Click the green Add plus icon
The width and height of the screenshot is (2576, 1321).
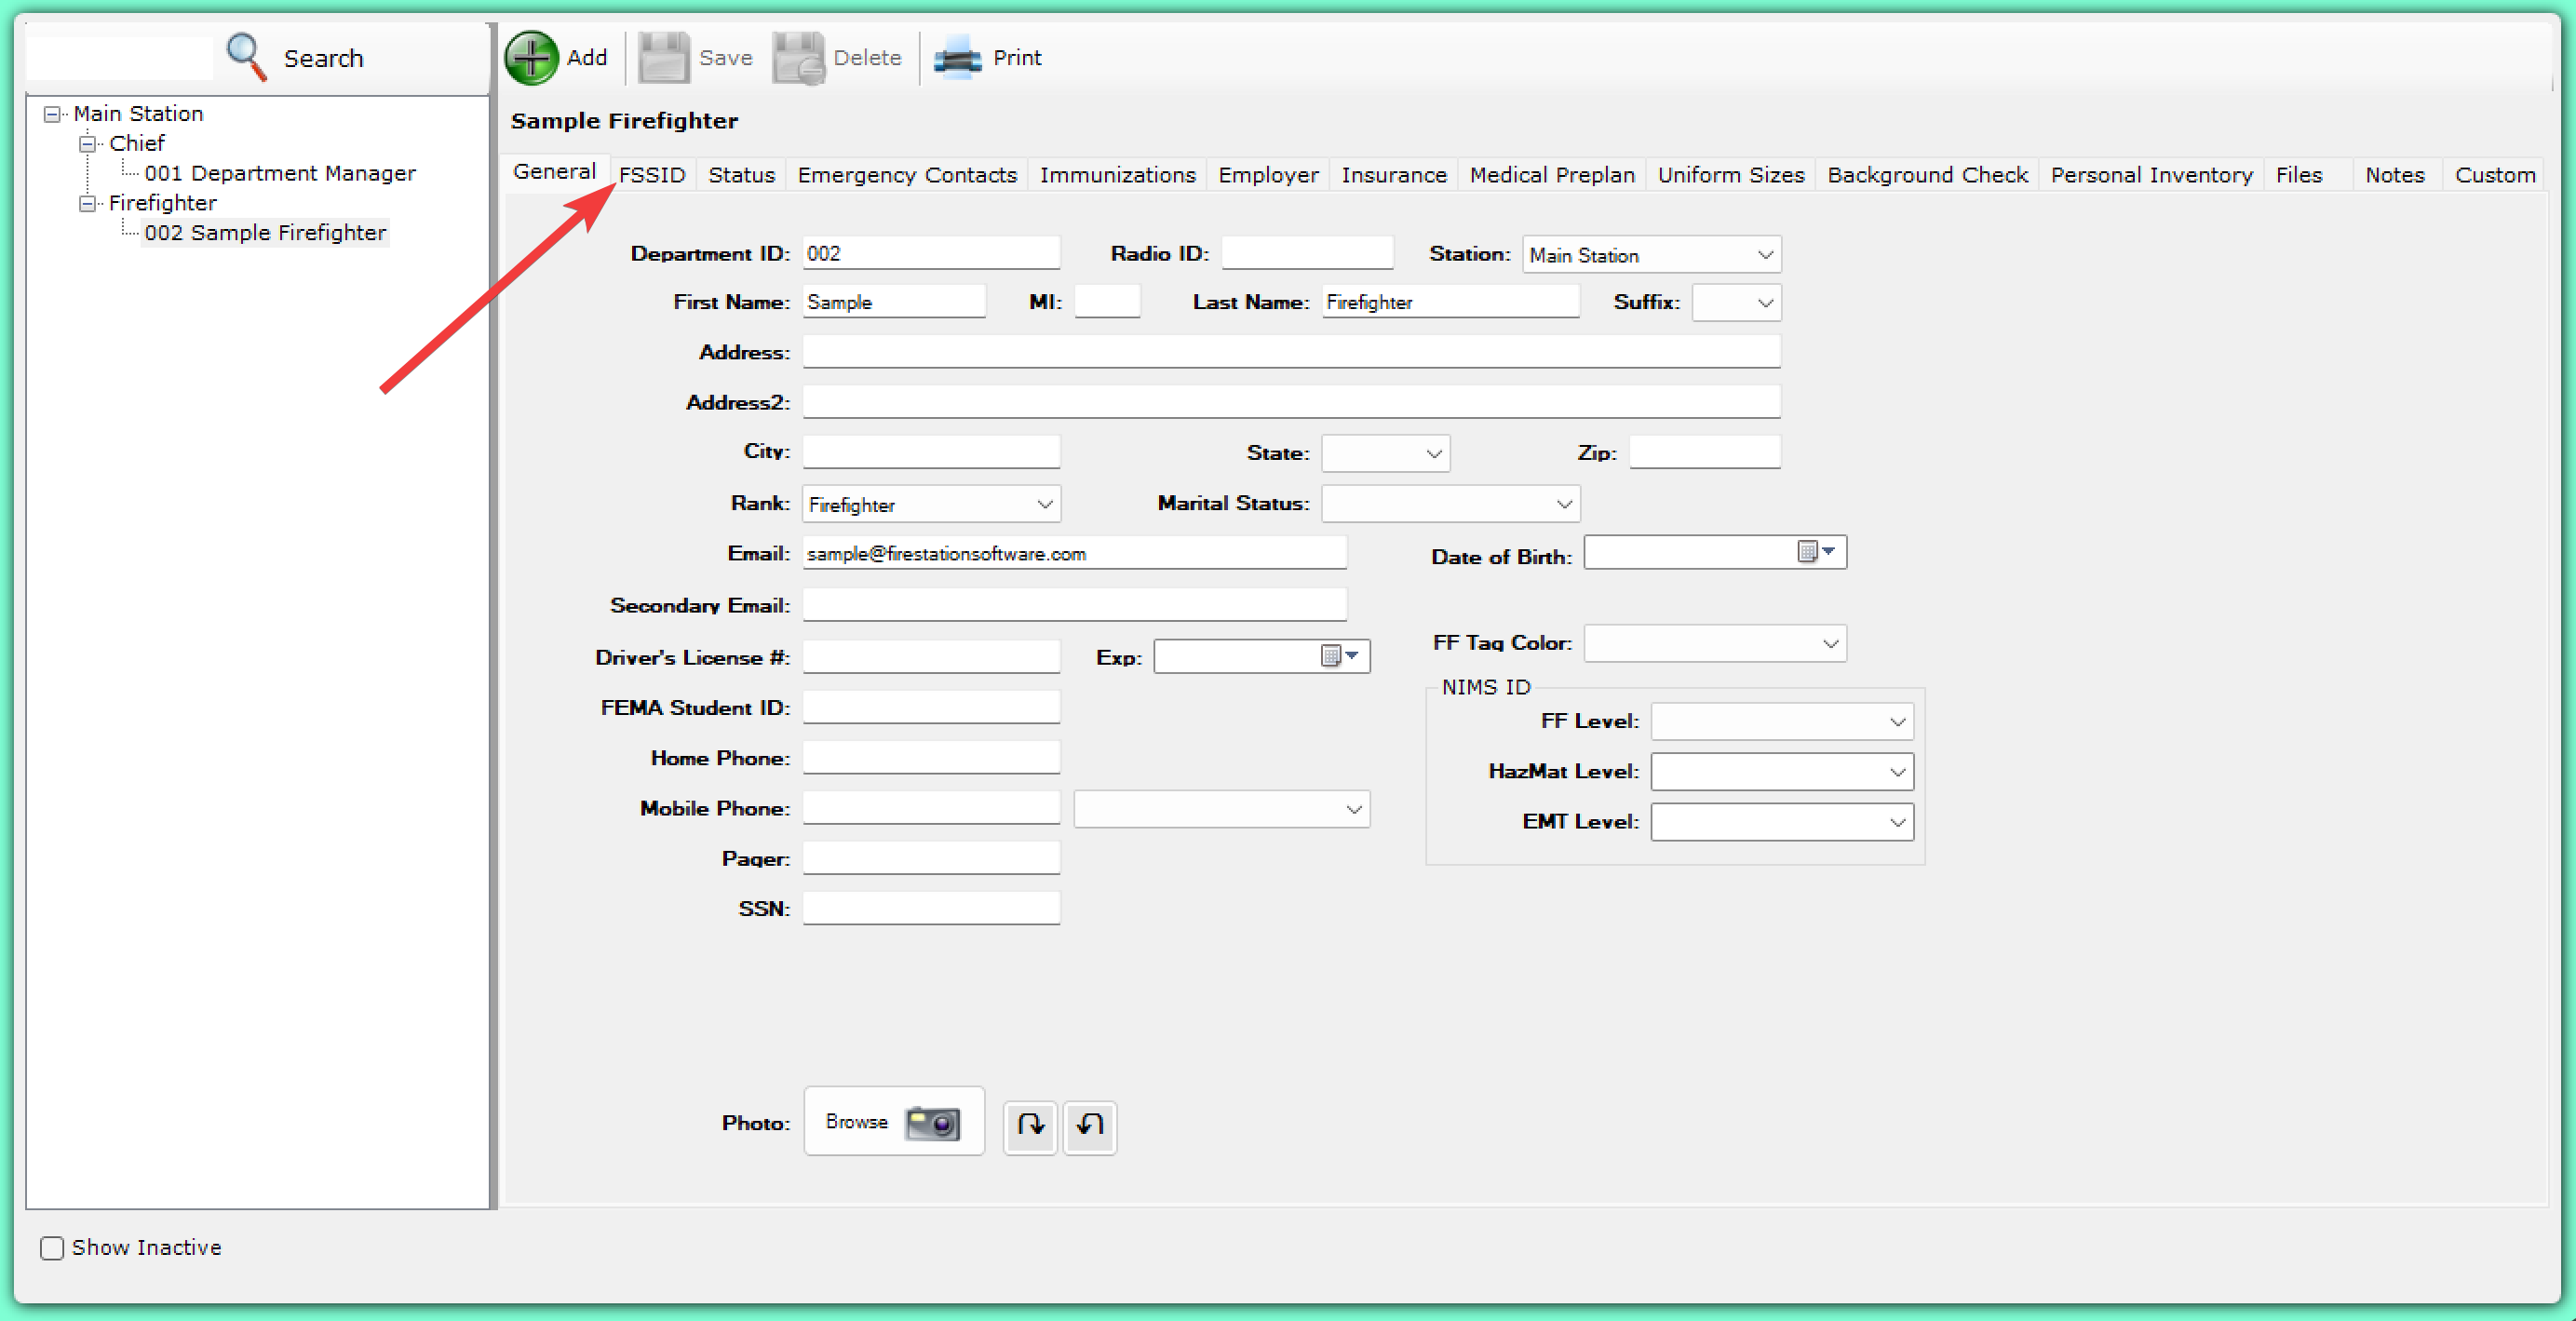pos(531,58)
